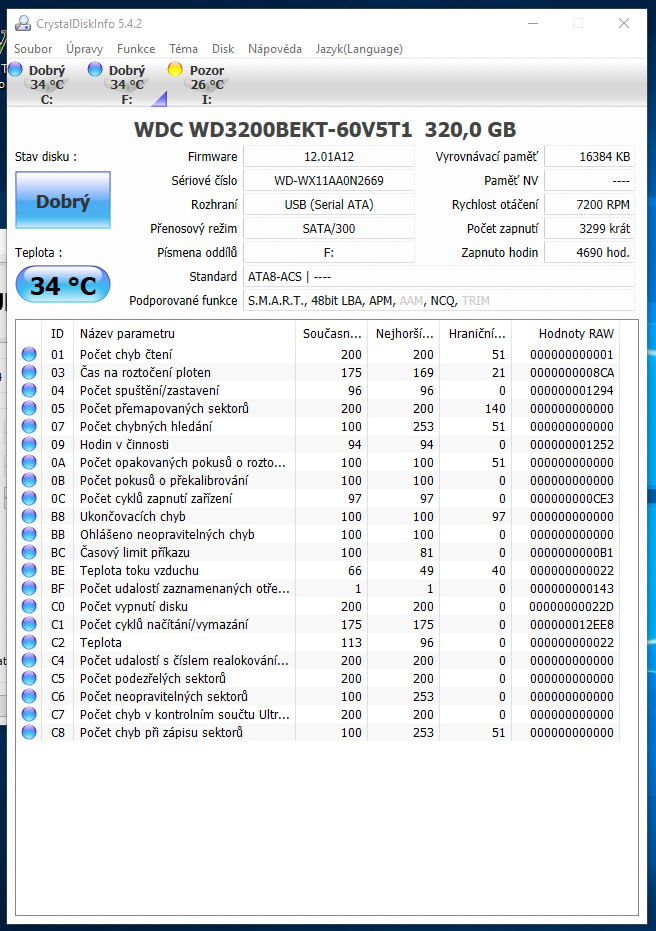Click the 7200 RPM rotation rate field
The image size is (656, 931).
(x=590, y=205)
